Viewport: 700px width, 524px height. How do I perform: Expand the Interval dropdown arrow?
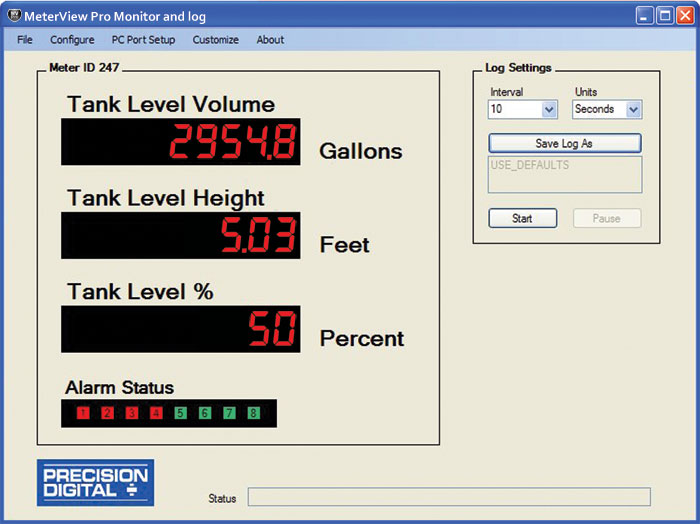(x=549, y=109)
